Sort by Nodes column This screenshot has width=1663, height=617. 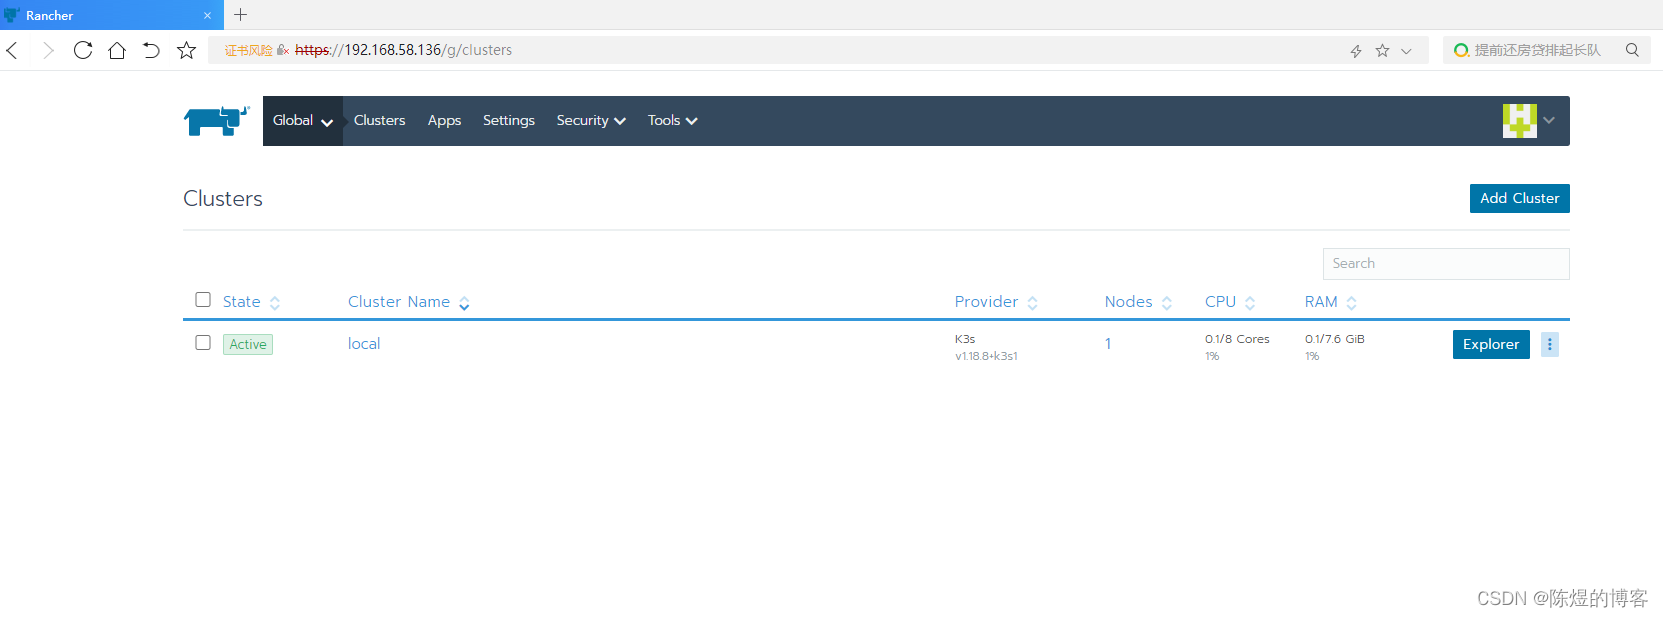pyautogui.click(x=1138, y=302)
